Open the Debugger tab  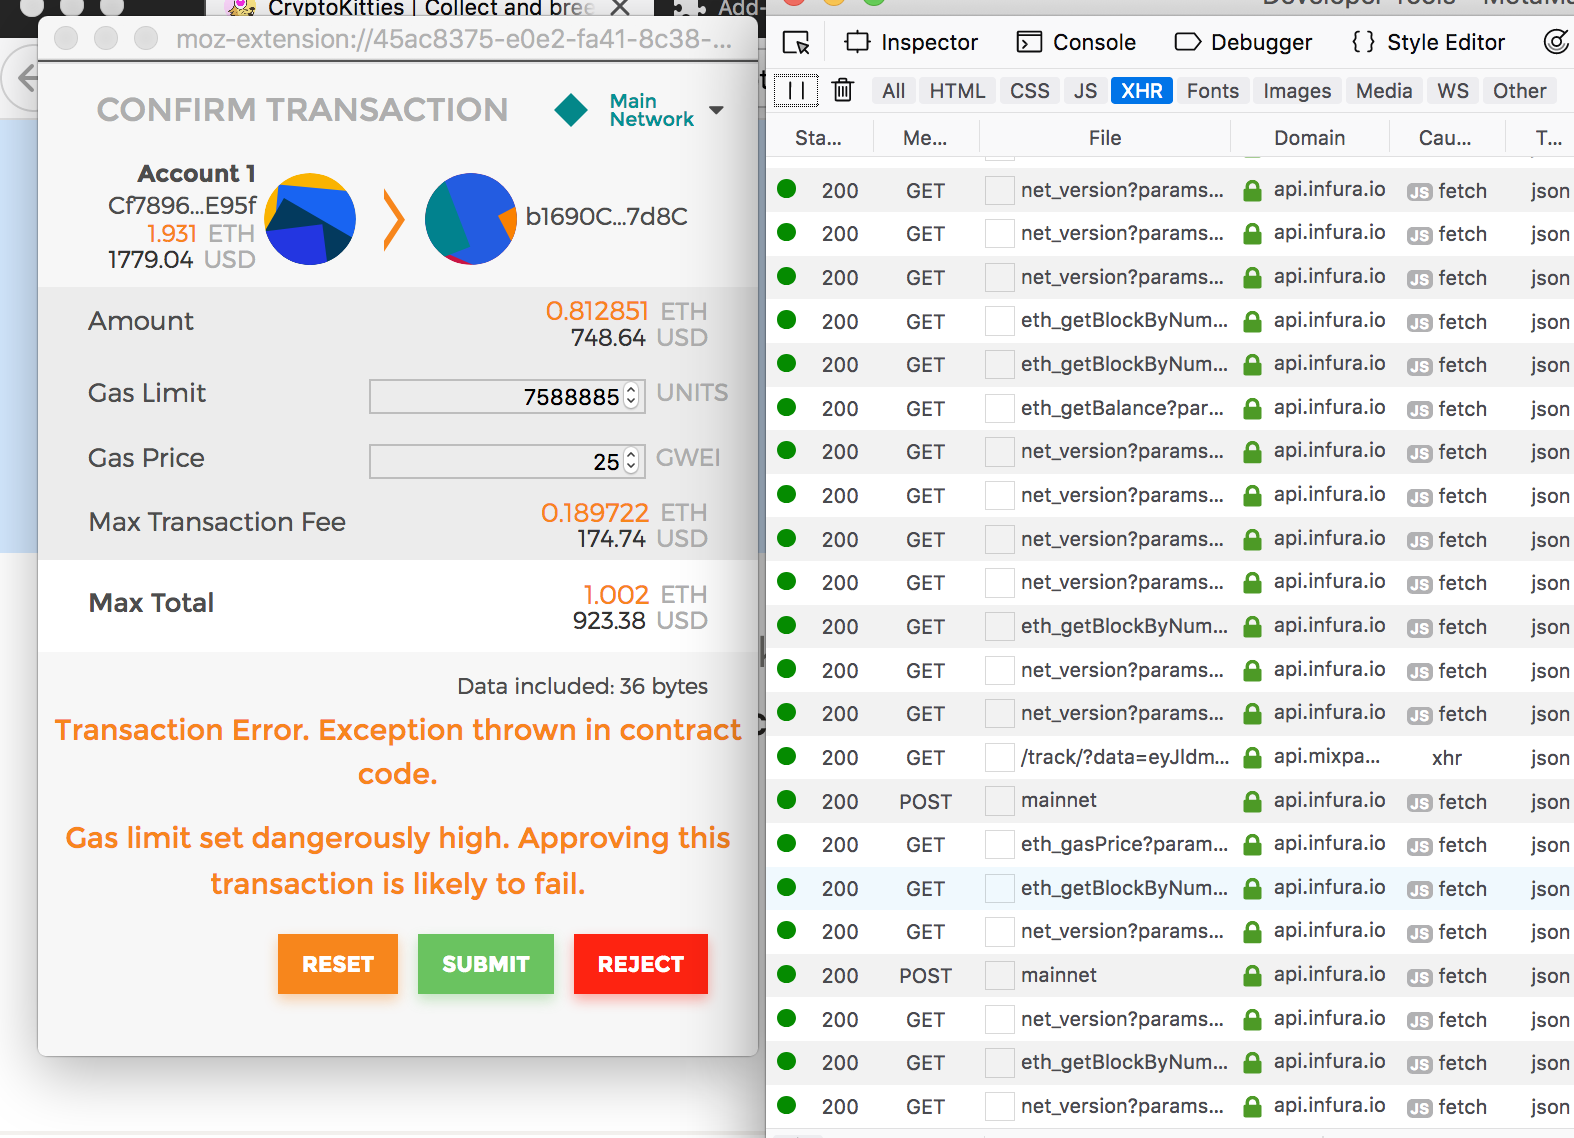[1243, 42]
